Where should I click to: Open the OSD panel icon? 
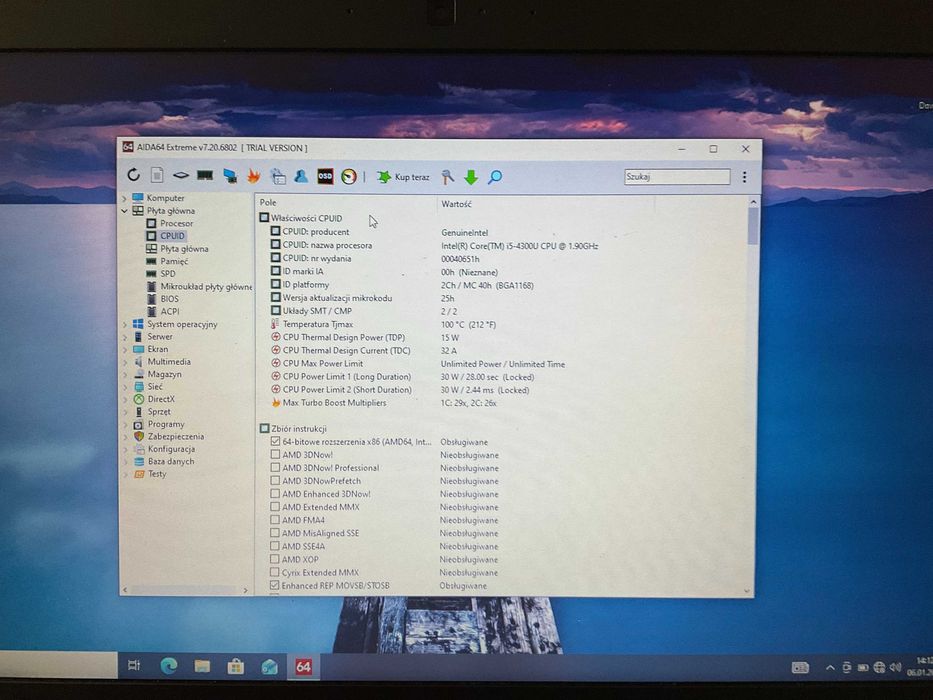click(325, 176)
